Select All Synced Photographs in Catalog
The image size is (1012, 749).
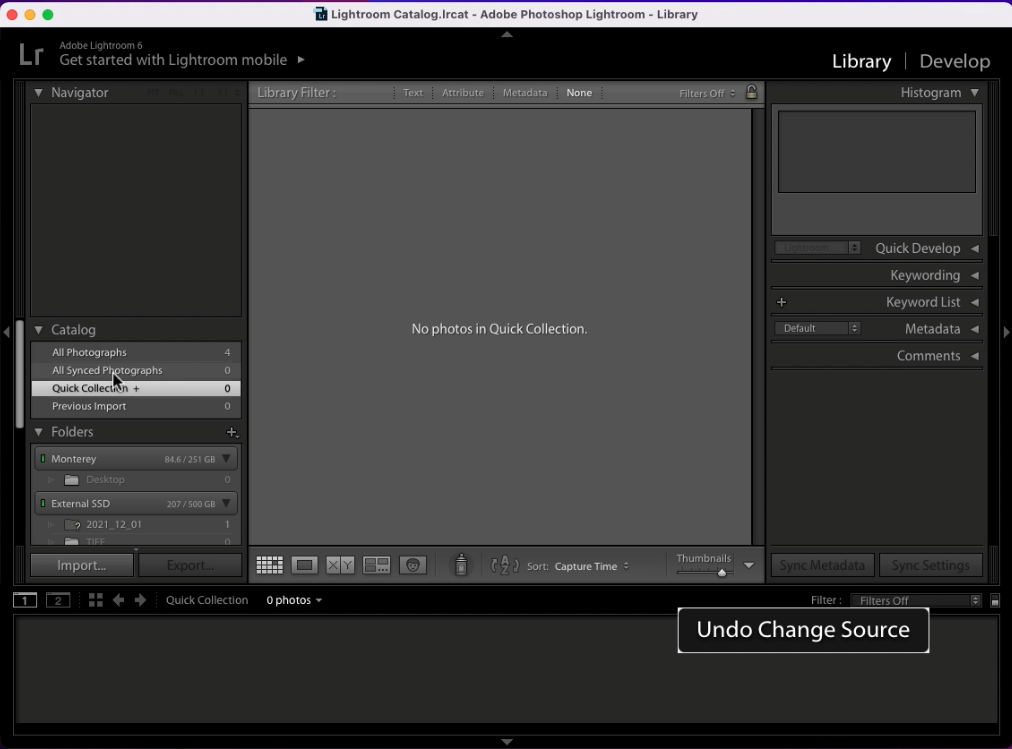pos(136,370)
